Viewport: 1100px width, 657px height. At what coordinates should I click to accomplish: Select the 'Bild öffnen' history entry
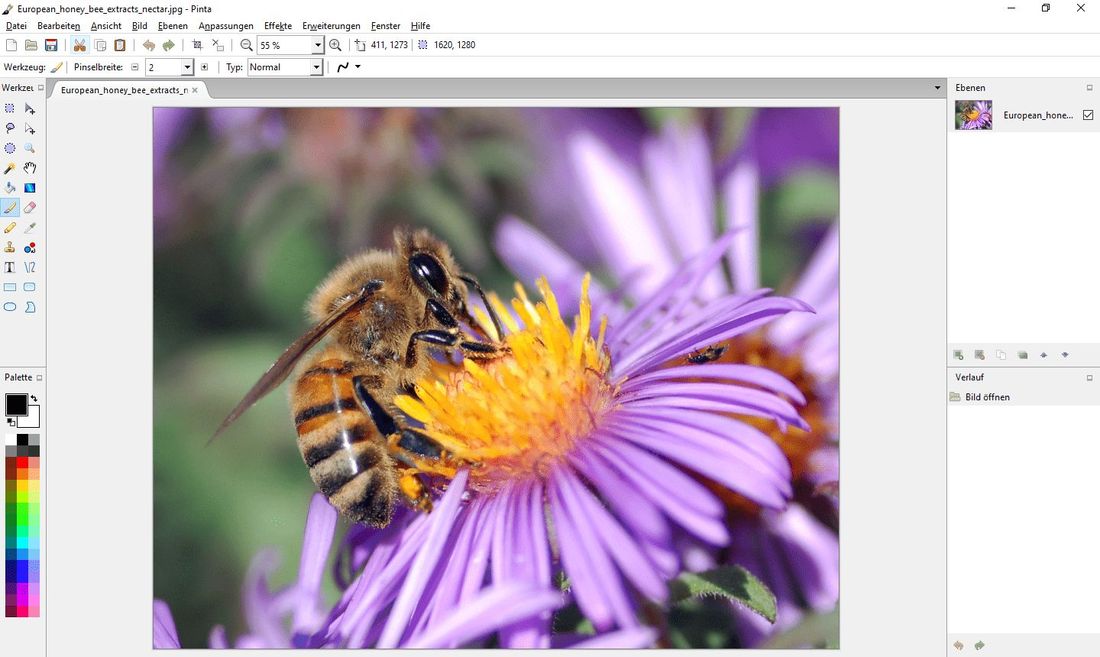point(986,397)
